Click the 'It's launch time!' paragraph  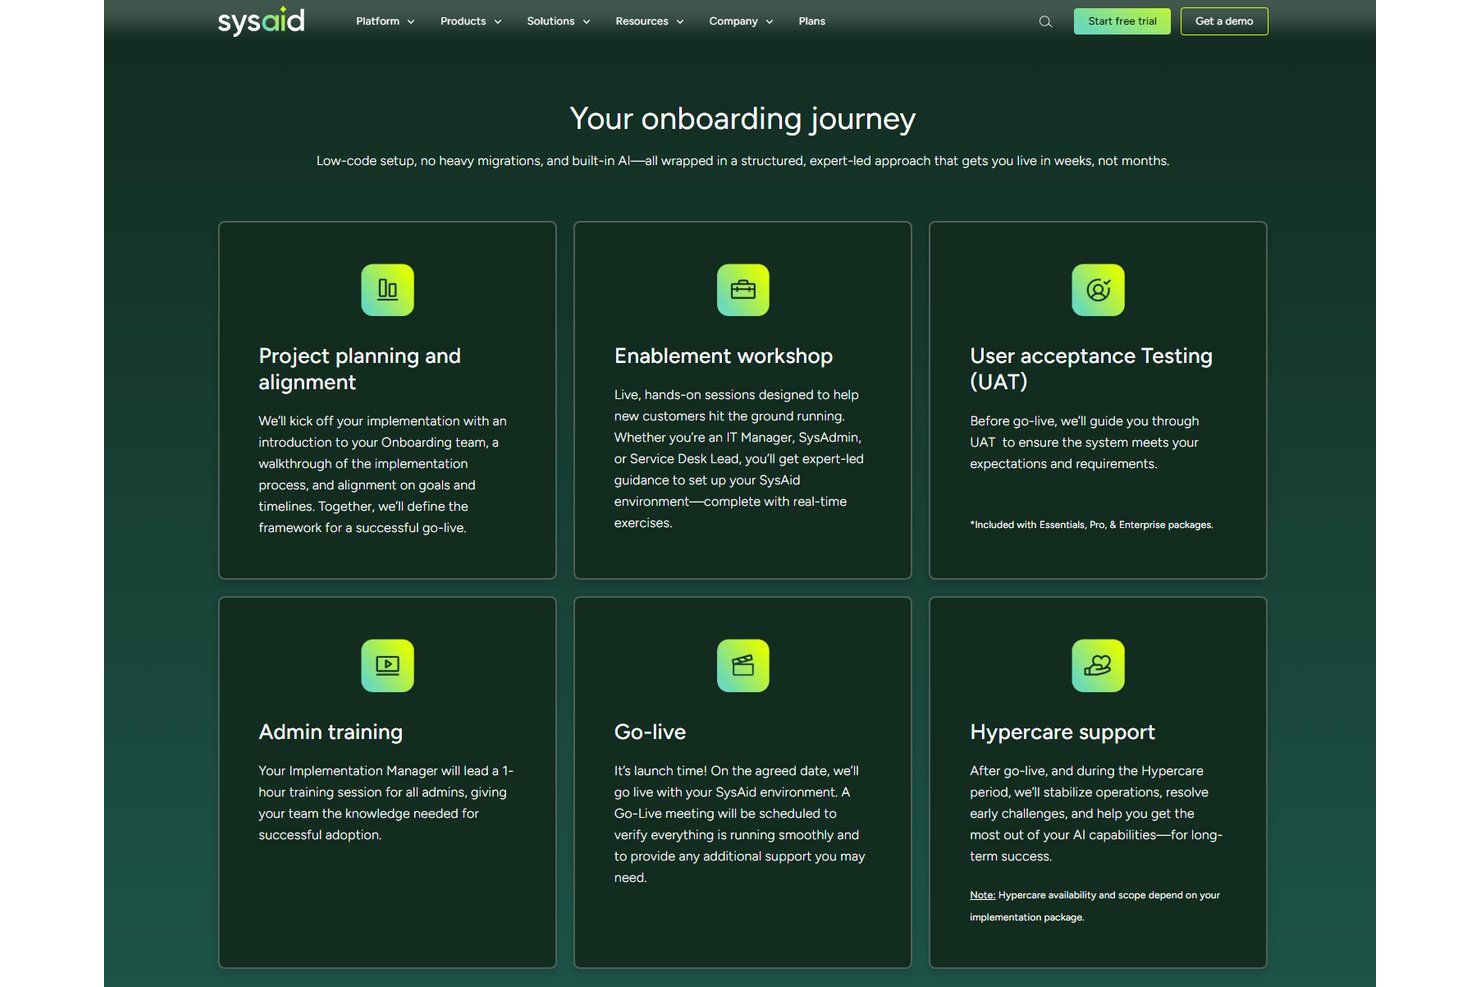739,824
